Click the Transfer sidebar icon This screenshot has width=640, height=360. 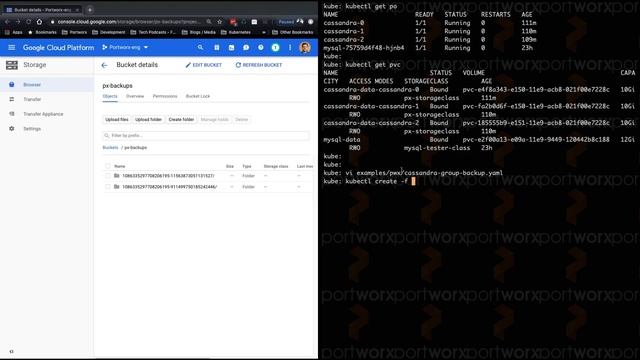[x=11, y=99]
